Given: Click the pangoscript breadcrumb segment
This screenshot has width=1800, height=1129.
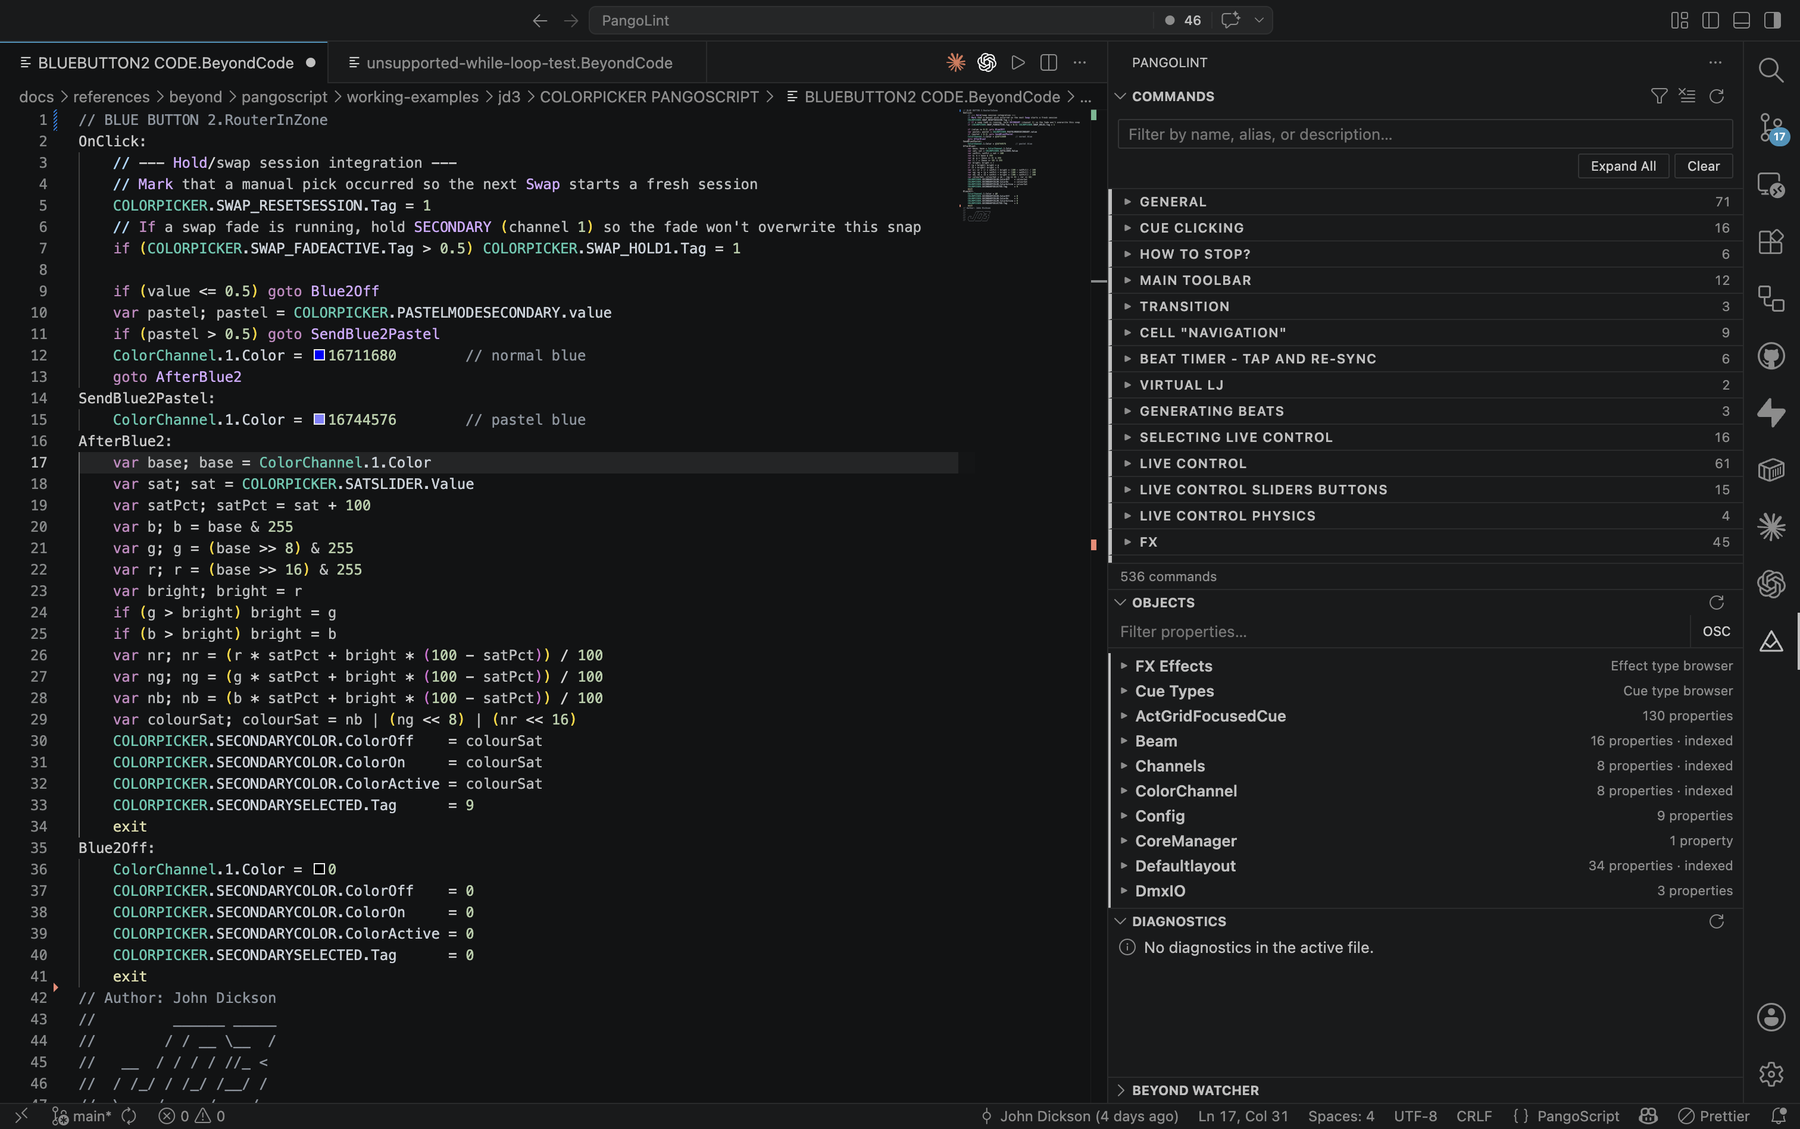Looking at the screenshot, I should coord(284,97).
